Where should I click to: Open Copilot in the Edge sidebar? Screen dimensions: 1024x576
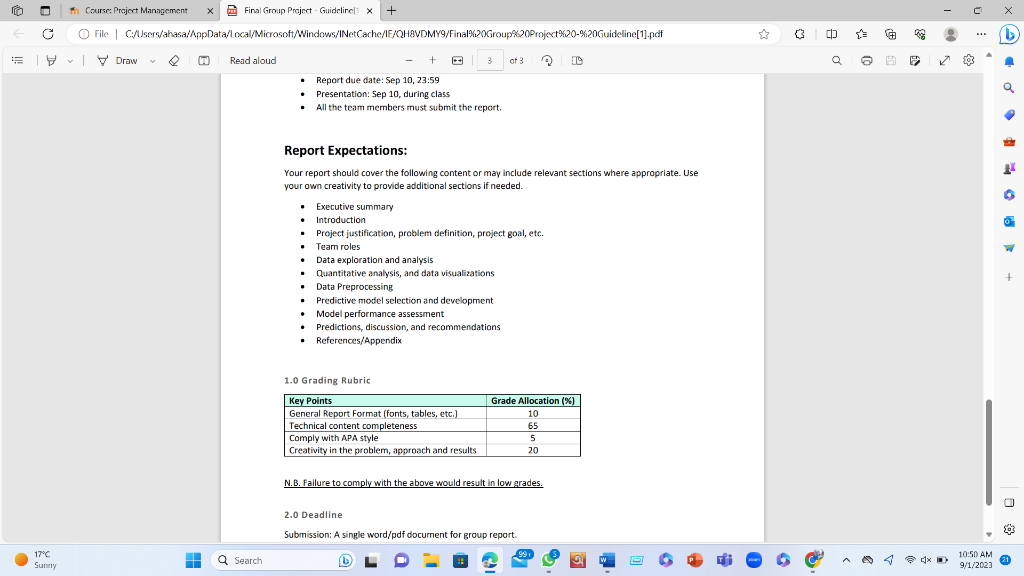coord(1009,33)
